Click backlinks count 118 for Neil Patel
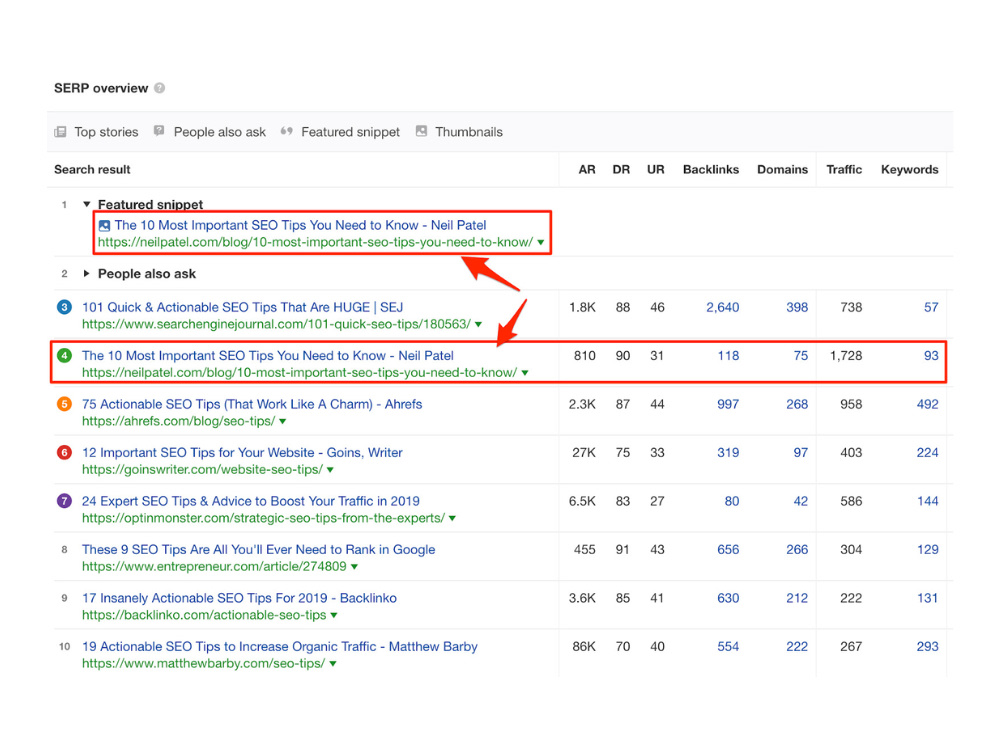1000x750 pixels. click(x=728, y=356)
